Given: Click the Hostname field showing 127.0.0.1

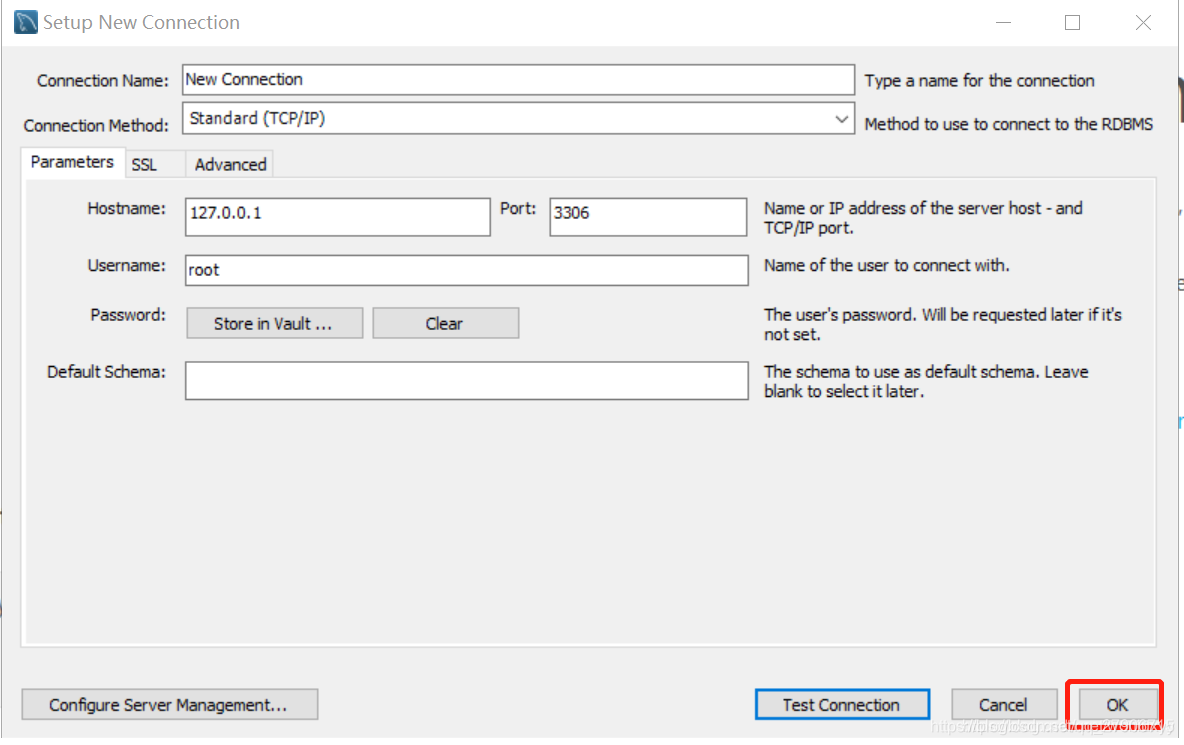Looking at the screenshot, I should 338,216.
